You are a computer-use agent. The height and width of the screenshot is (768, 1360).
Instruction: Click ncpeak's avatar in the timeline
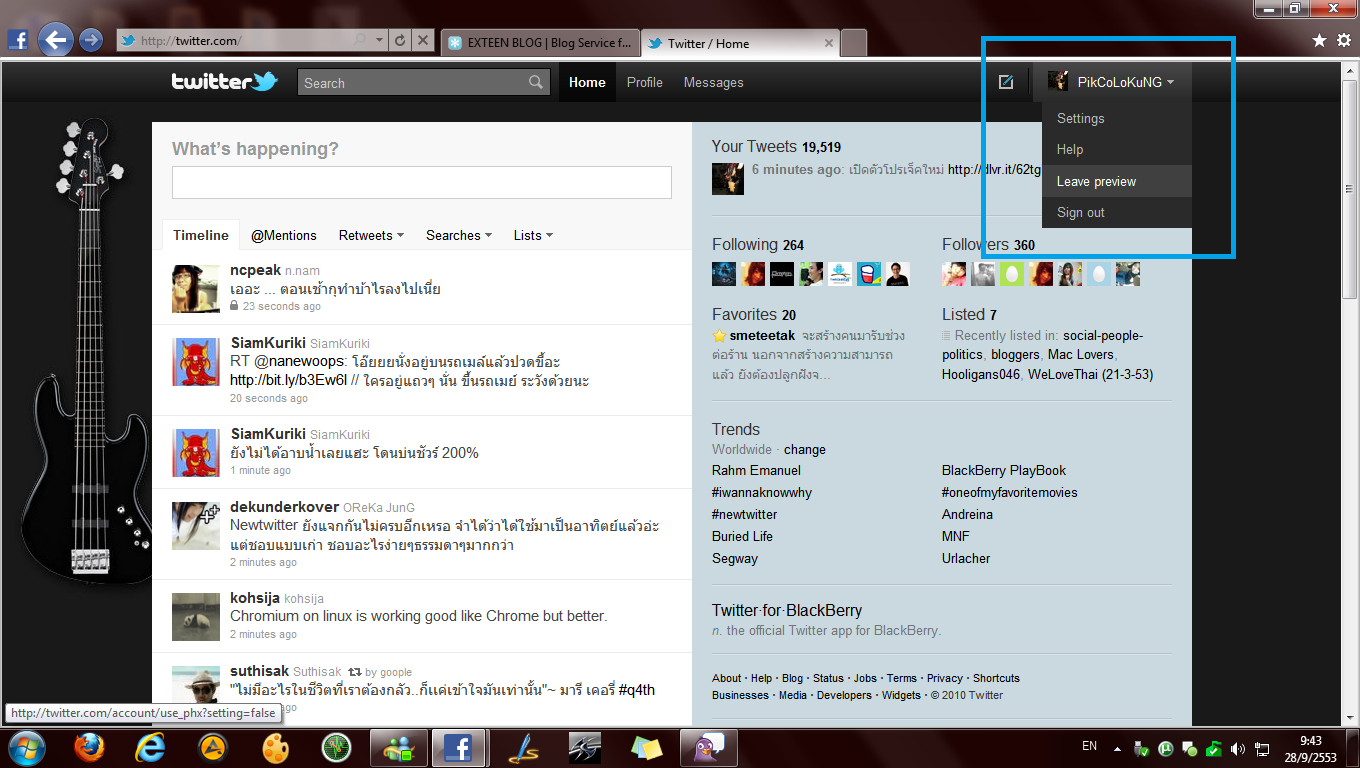[196, 289]
